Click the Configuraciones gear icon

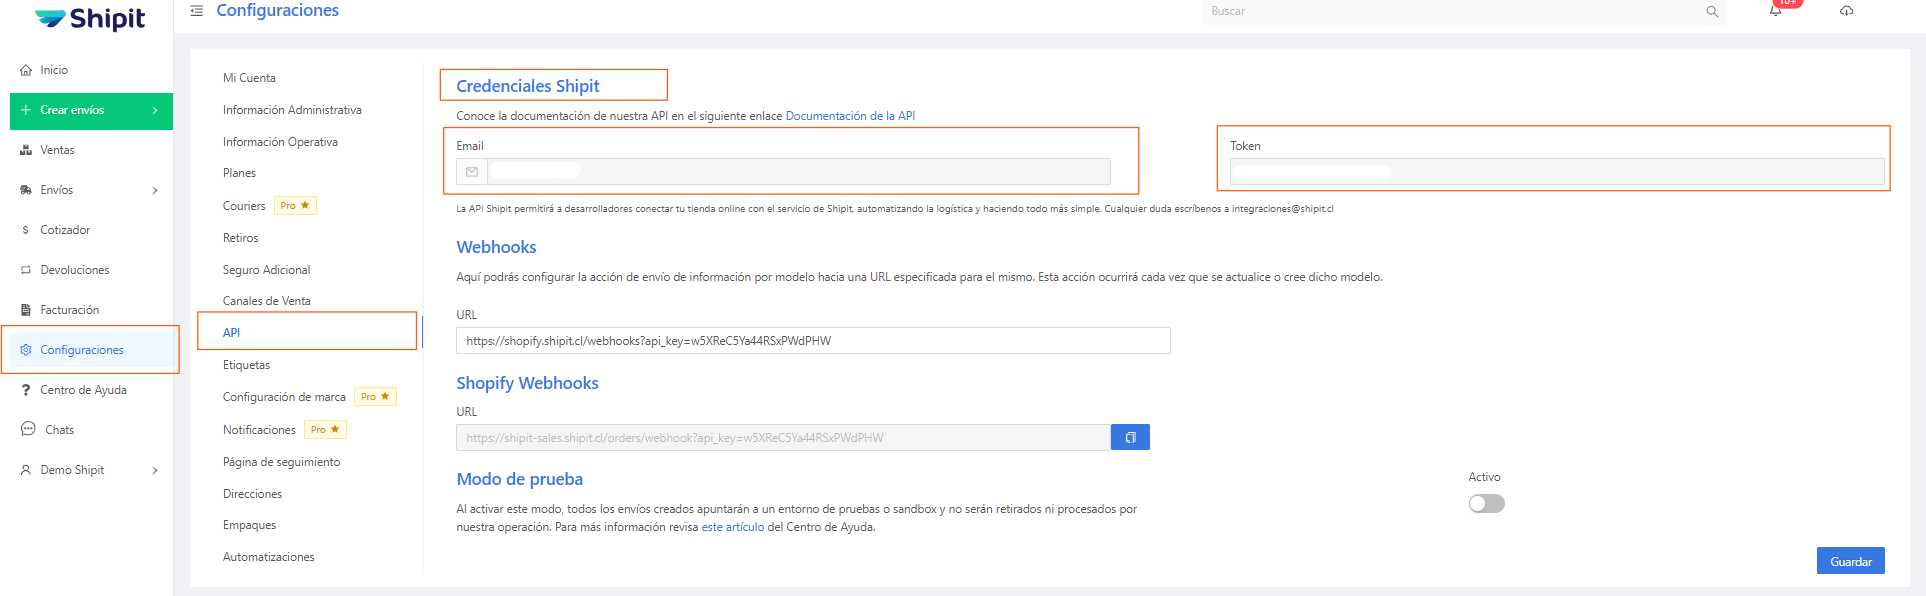[x=26, y=350]
